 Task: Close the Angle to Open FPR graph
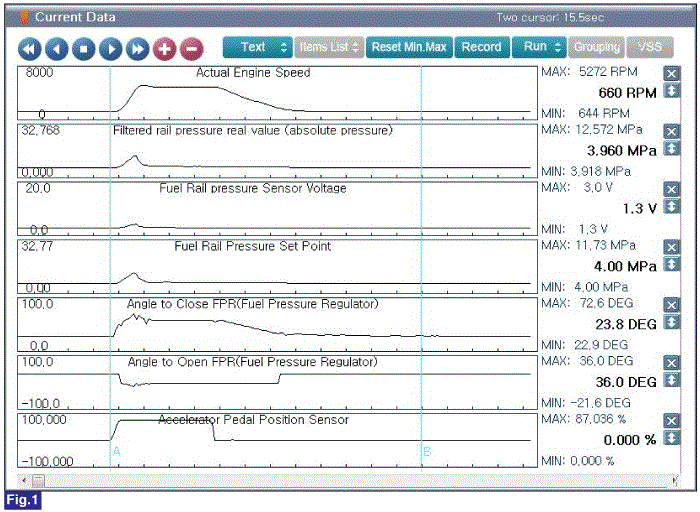tap(671, 363)
